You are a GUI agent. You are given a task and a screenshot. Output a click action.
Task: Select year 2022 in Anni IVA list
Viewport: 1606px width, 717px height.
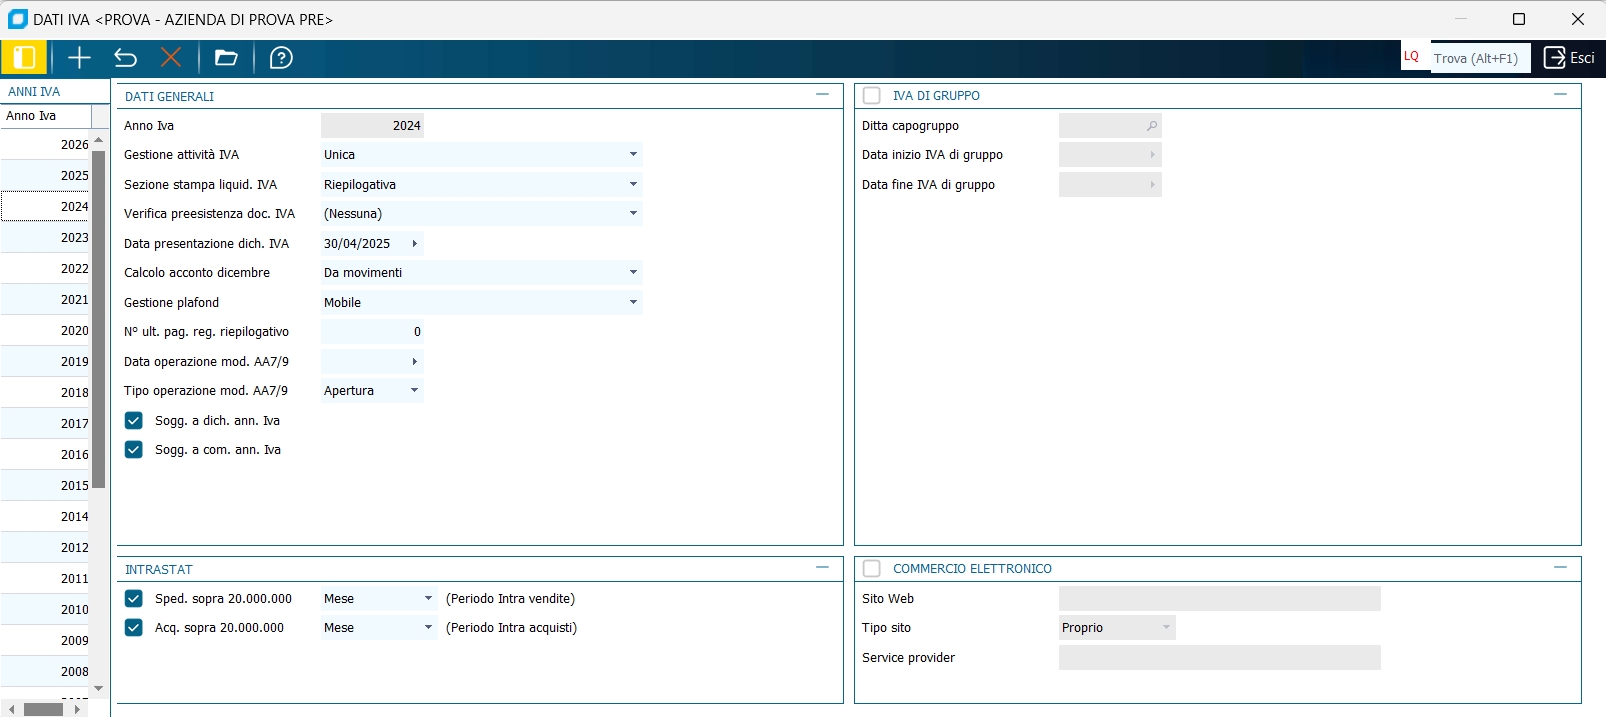pos(46,269)
